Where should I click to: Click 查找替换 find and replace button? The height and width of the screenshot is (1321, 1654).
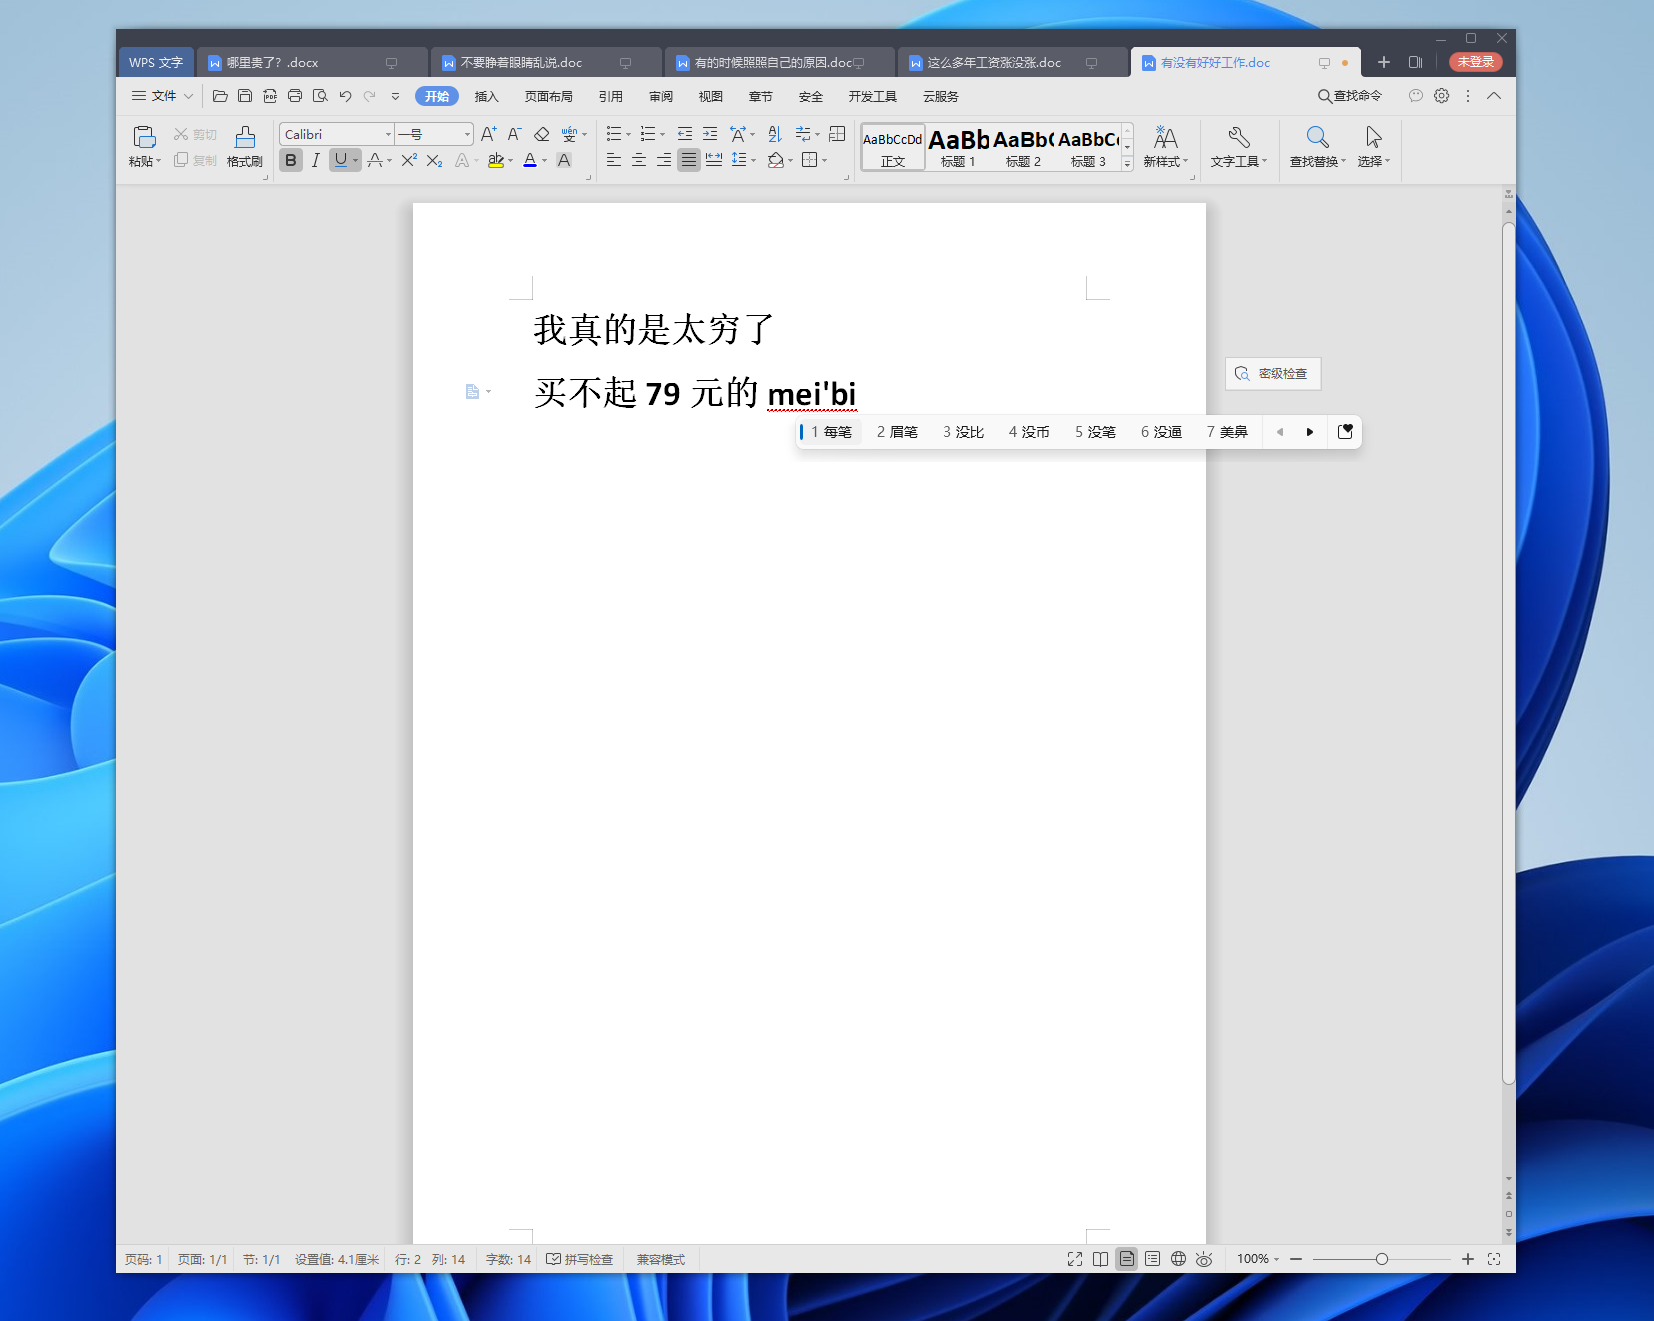point(1317,146)
